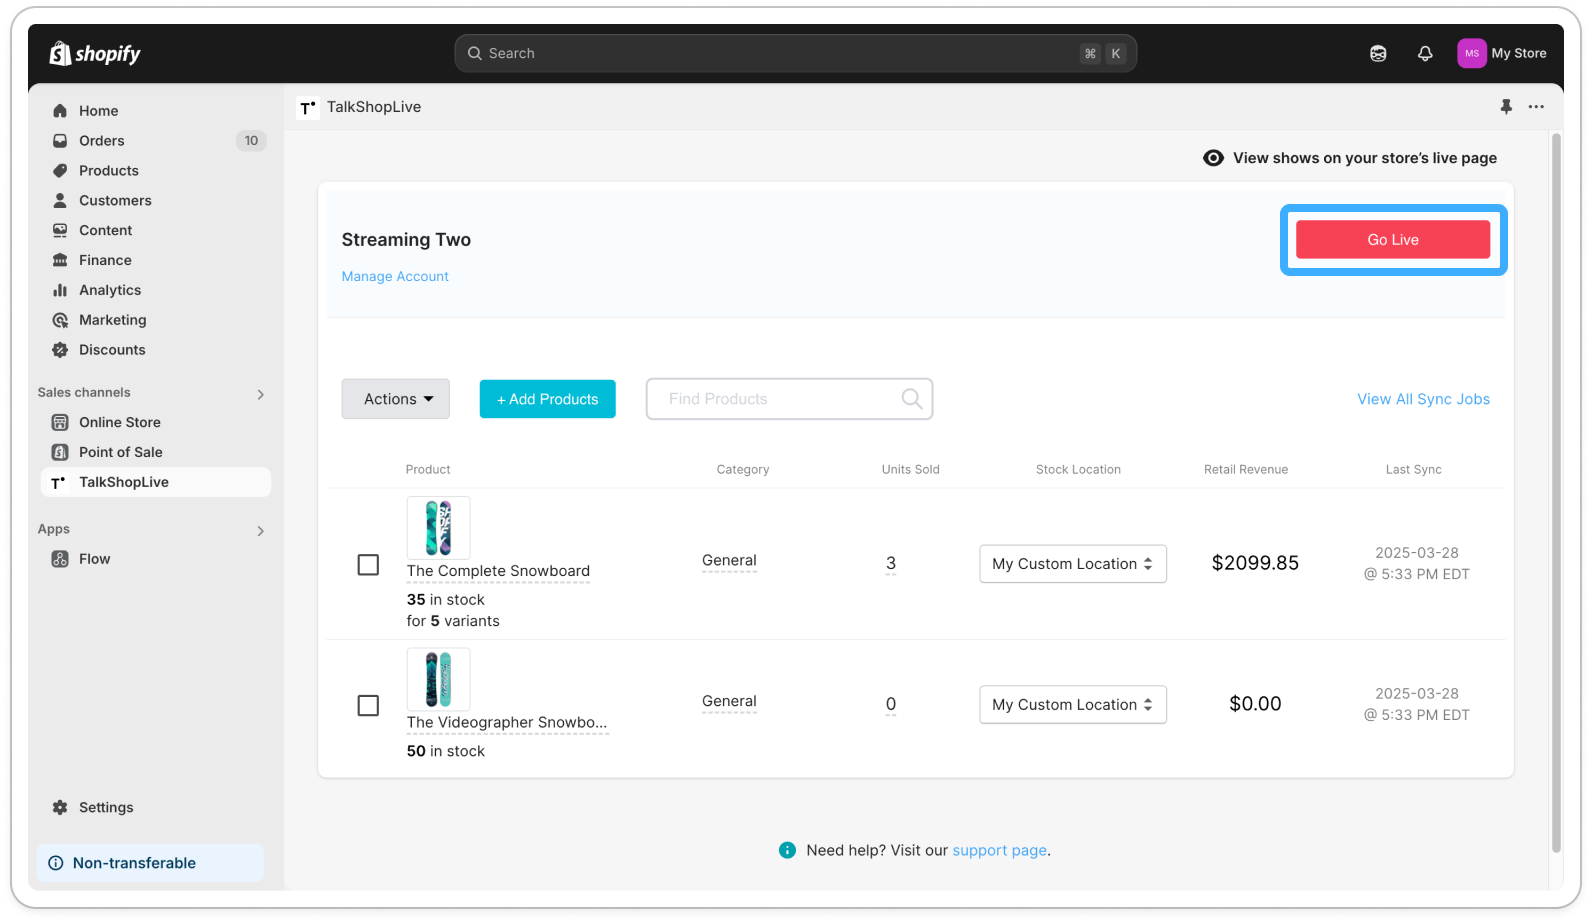Click the Flow app icon
Screen dimensions: 1592x923
pyautogui.click(x=60, y=560)
